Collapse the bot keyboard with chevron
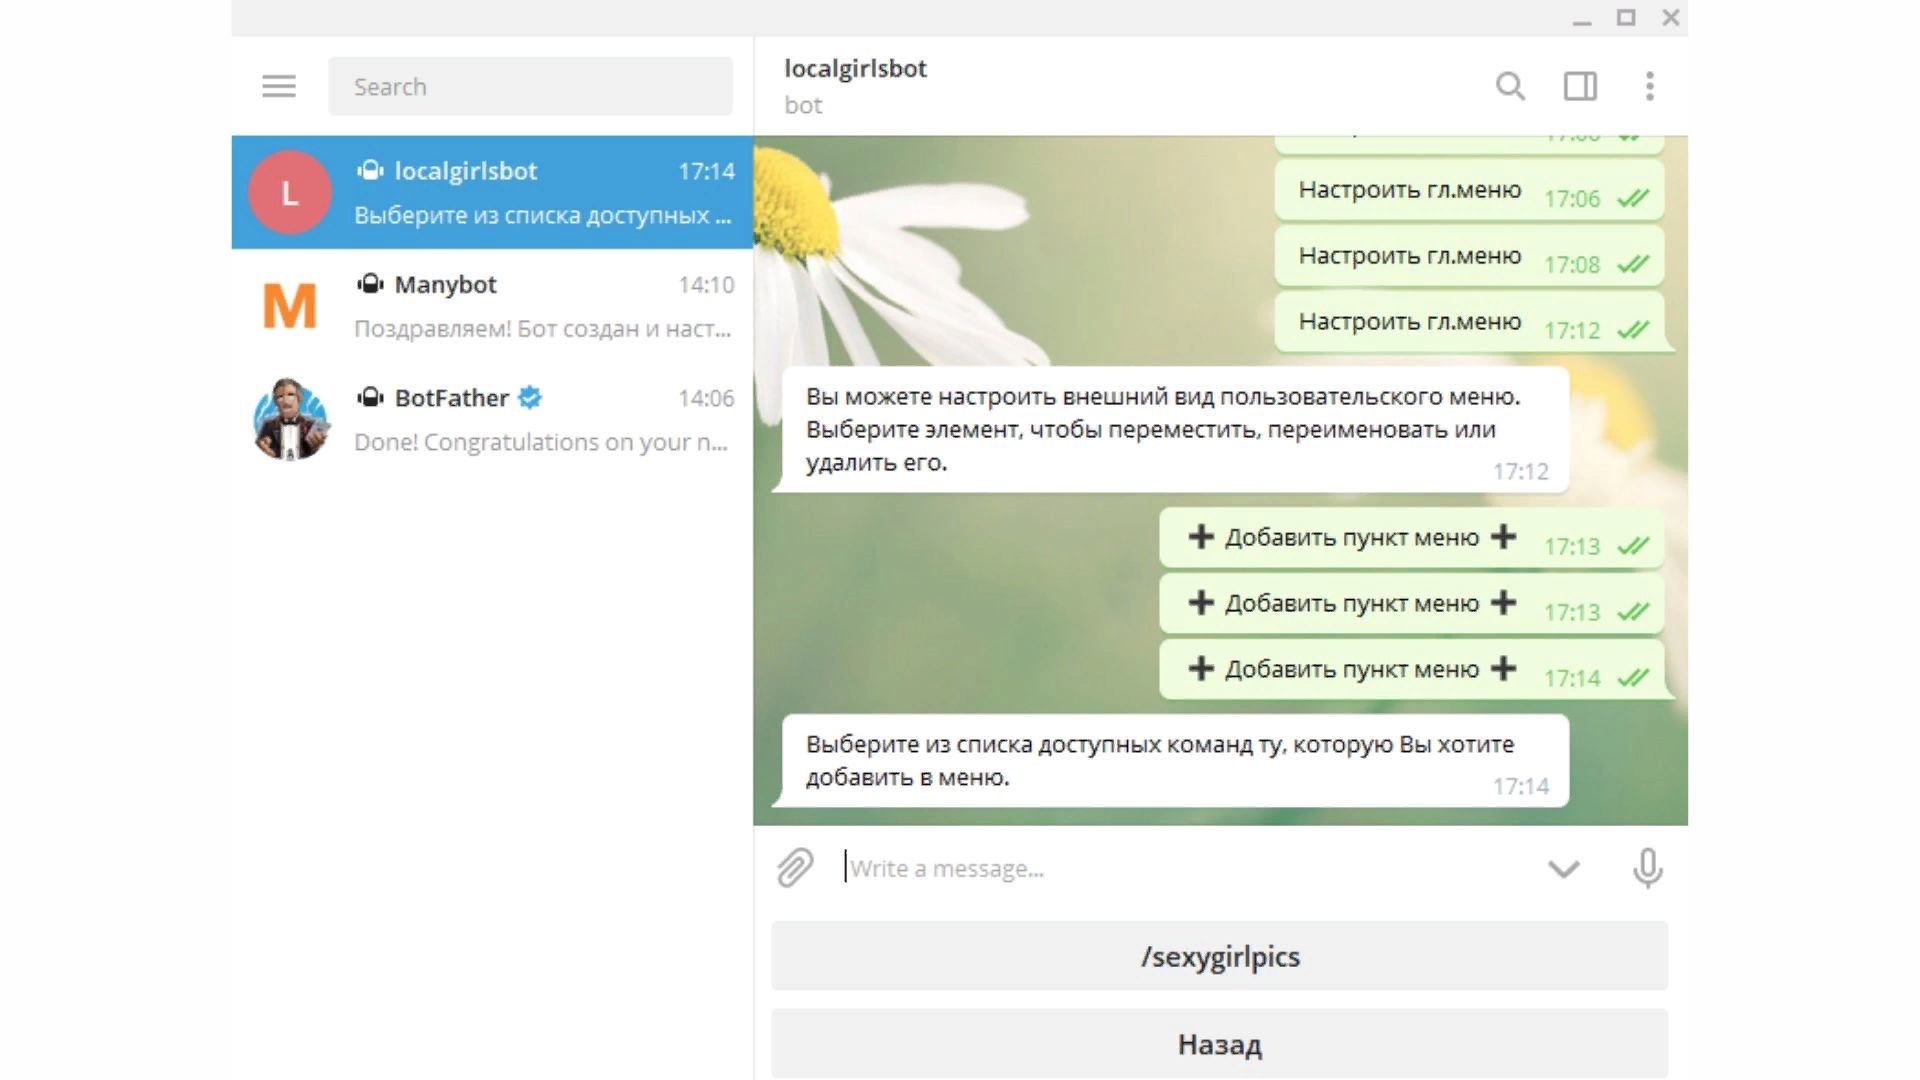The width and height of the screenshot is (1920, 1080). [x=1564, y=868]
